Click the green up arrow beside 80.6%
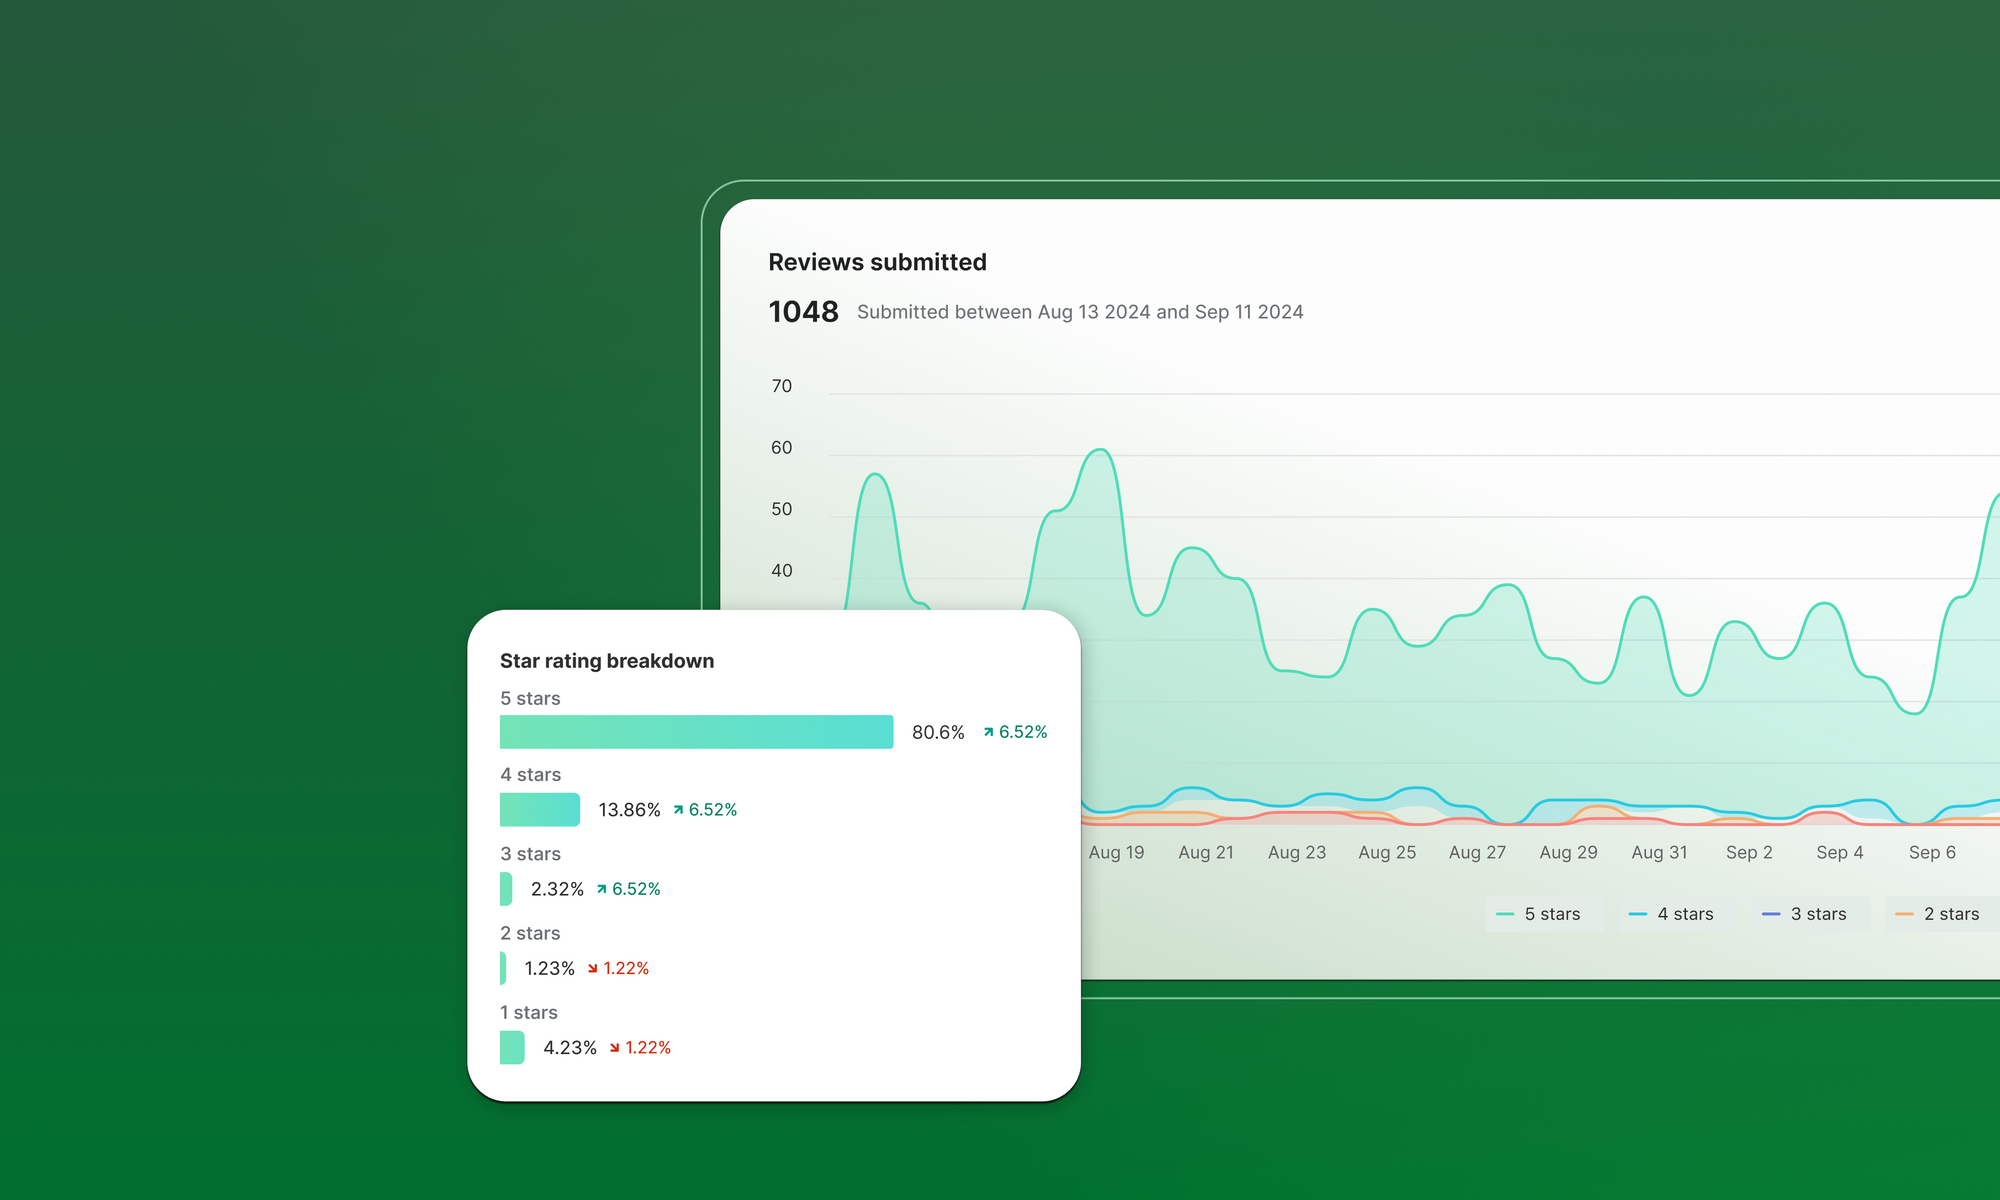 [988, 731]
